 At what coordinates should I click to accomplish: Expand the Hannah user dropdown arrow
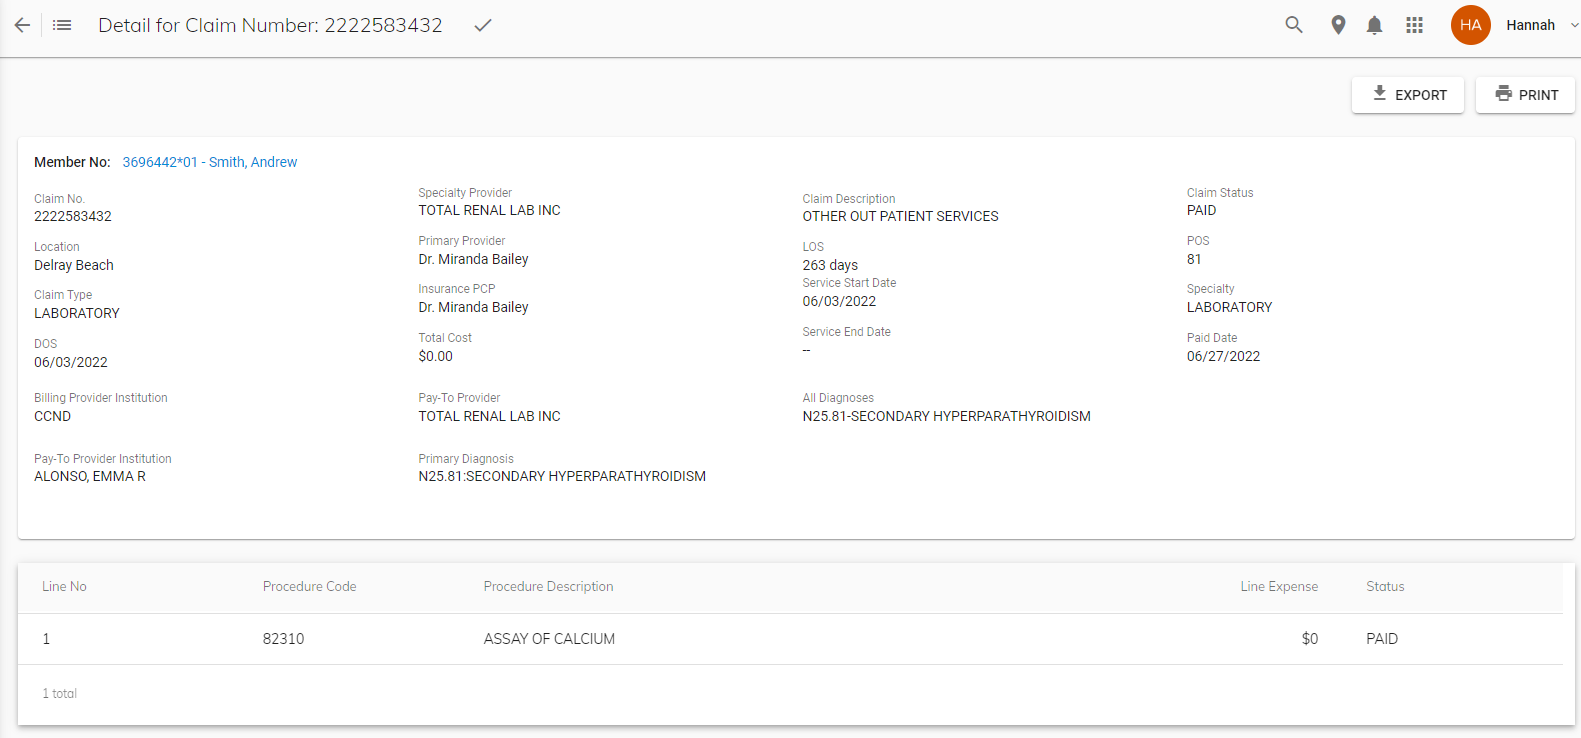(1574, 25)
